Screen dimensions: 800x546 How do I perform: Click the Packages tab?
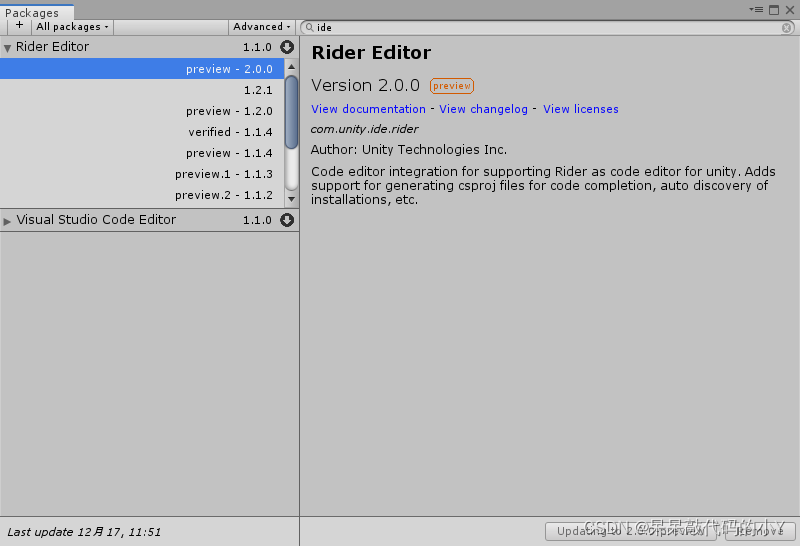coord(37,12)
